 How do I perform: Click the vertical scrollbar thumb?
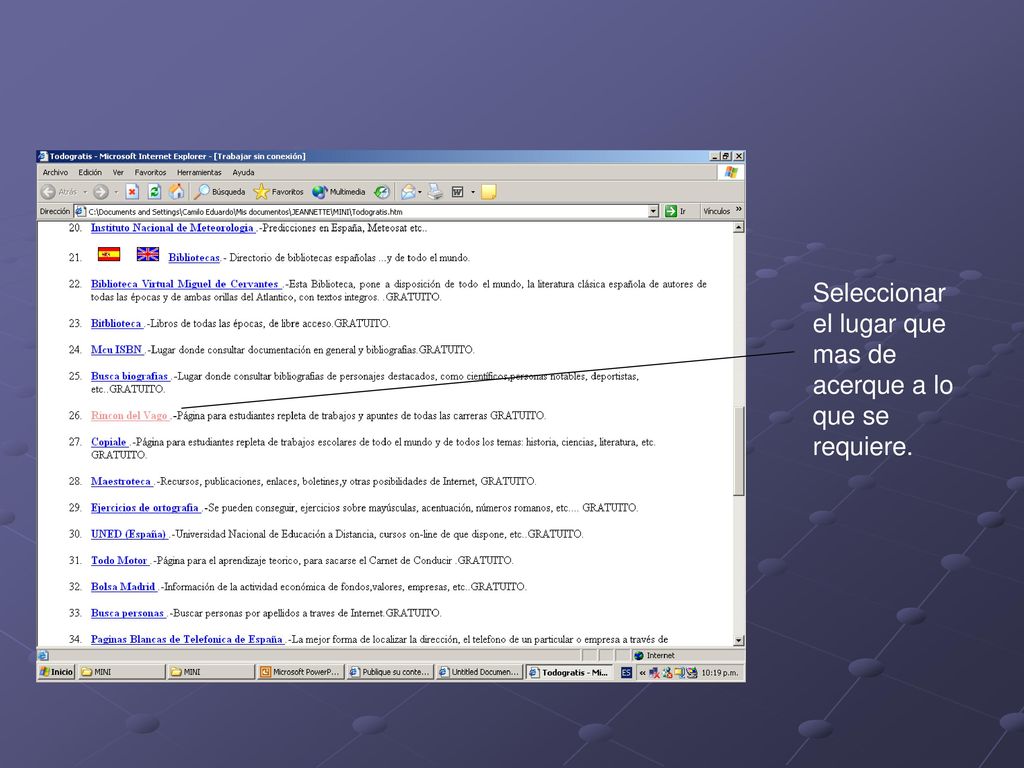(739, 451)
